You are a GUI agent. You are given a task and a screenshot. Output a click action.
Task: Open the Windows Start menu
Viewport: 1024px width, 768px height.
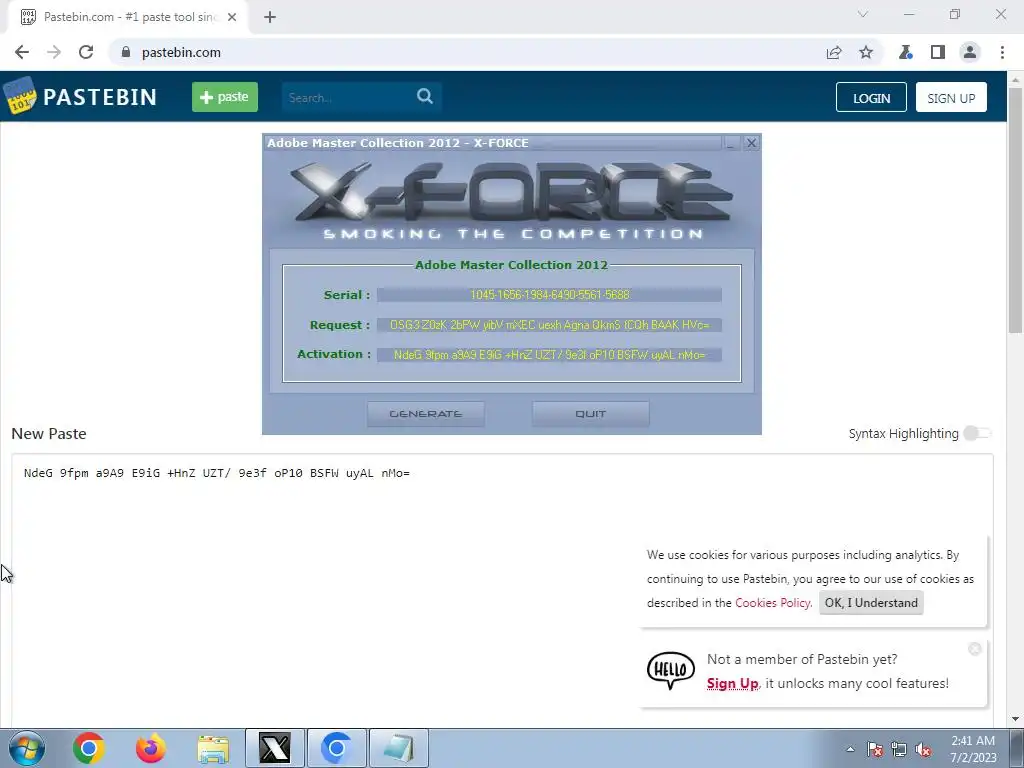pyautogui.click(x=27, y=748)
